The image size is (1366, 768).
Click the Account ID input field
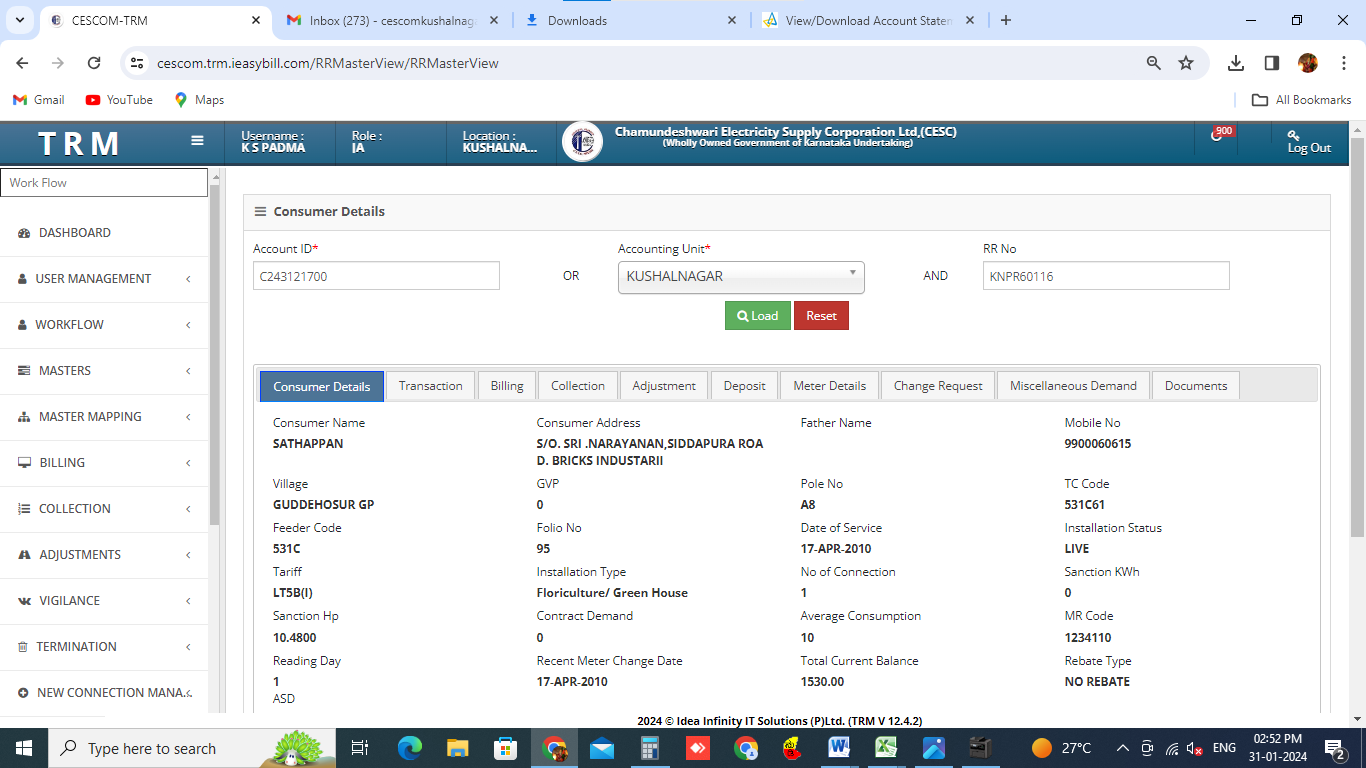(x=376, y=276)
